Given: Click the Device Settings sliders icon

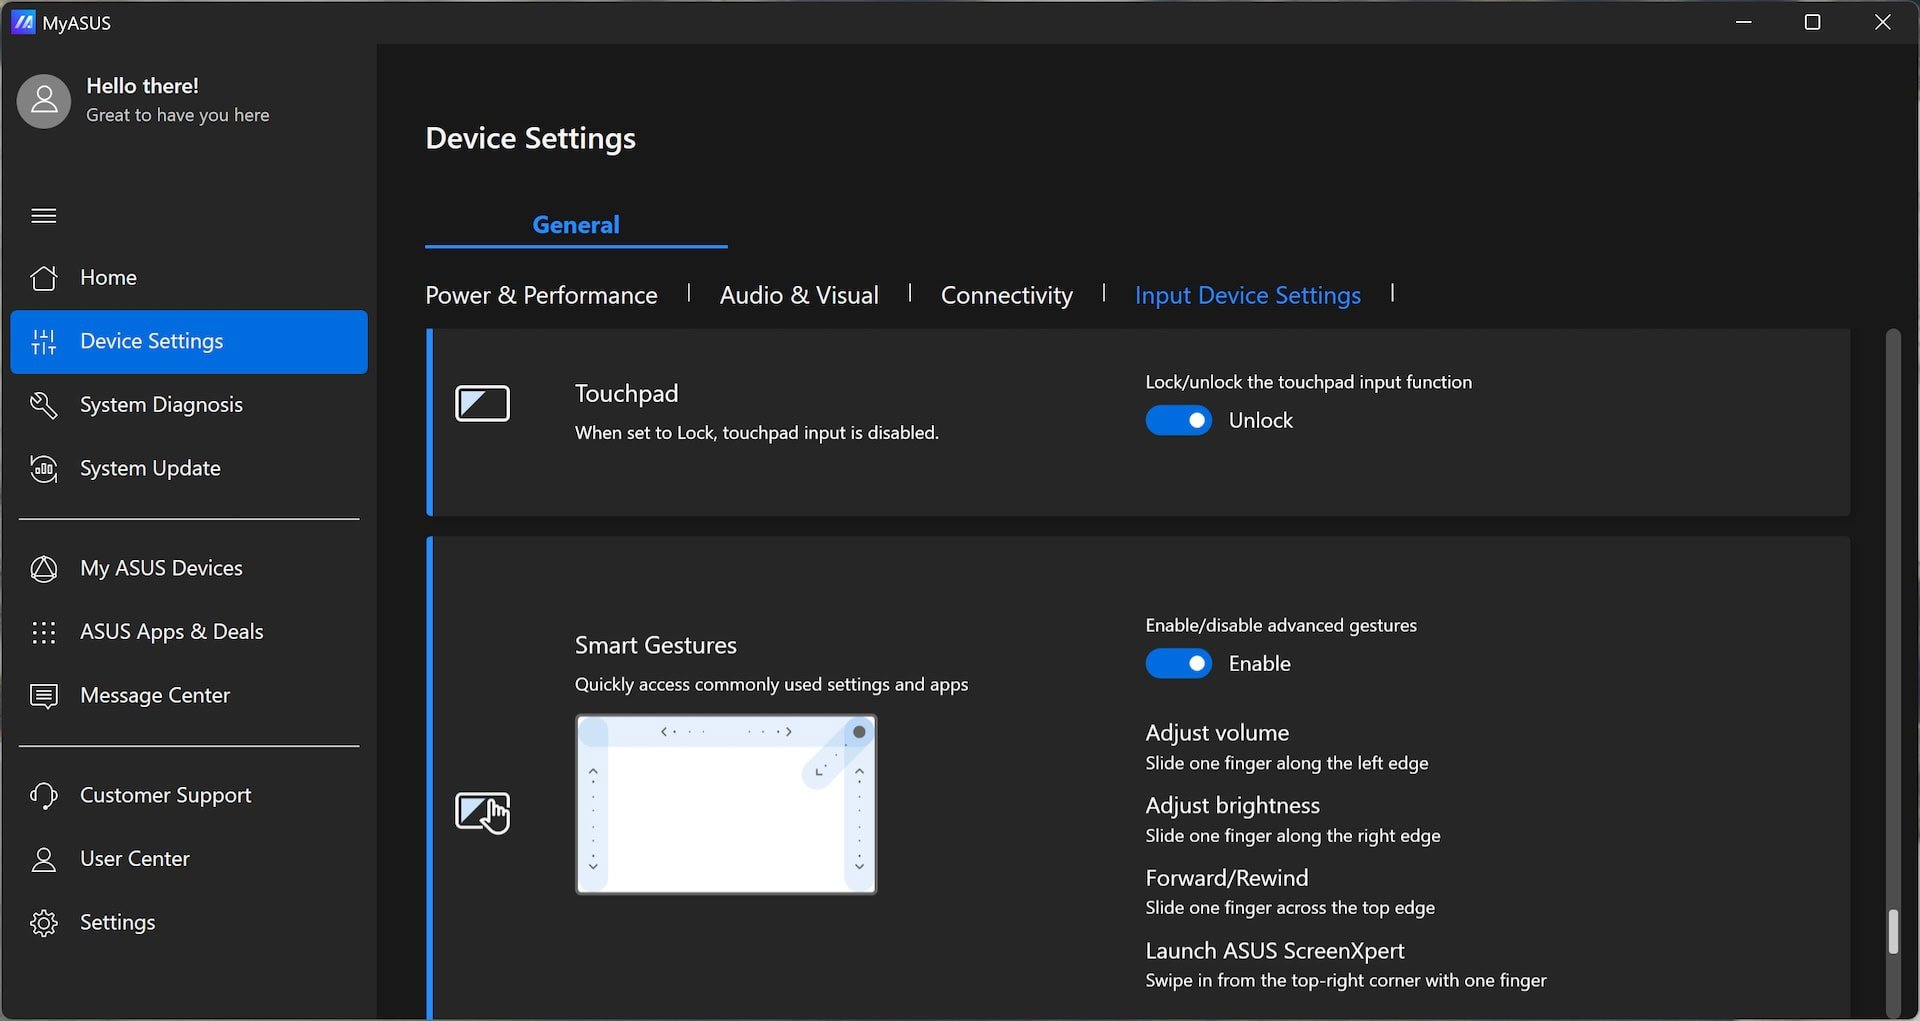Looking at the screenshot, I should (x=44, y=341).
